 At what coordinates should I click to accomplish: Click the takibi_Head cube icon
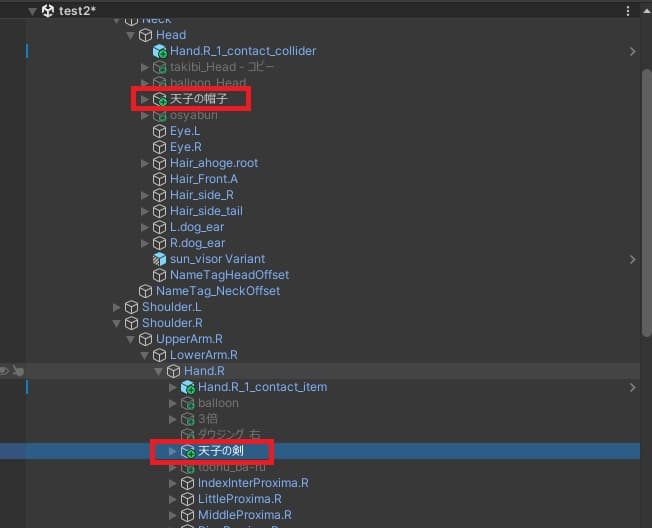(160, 67)
